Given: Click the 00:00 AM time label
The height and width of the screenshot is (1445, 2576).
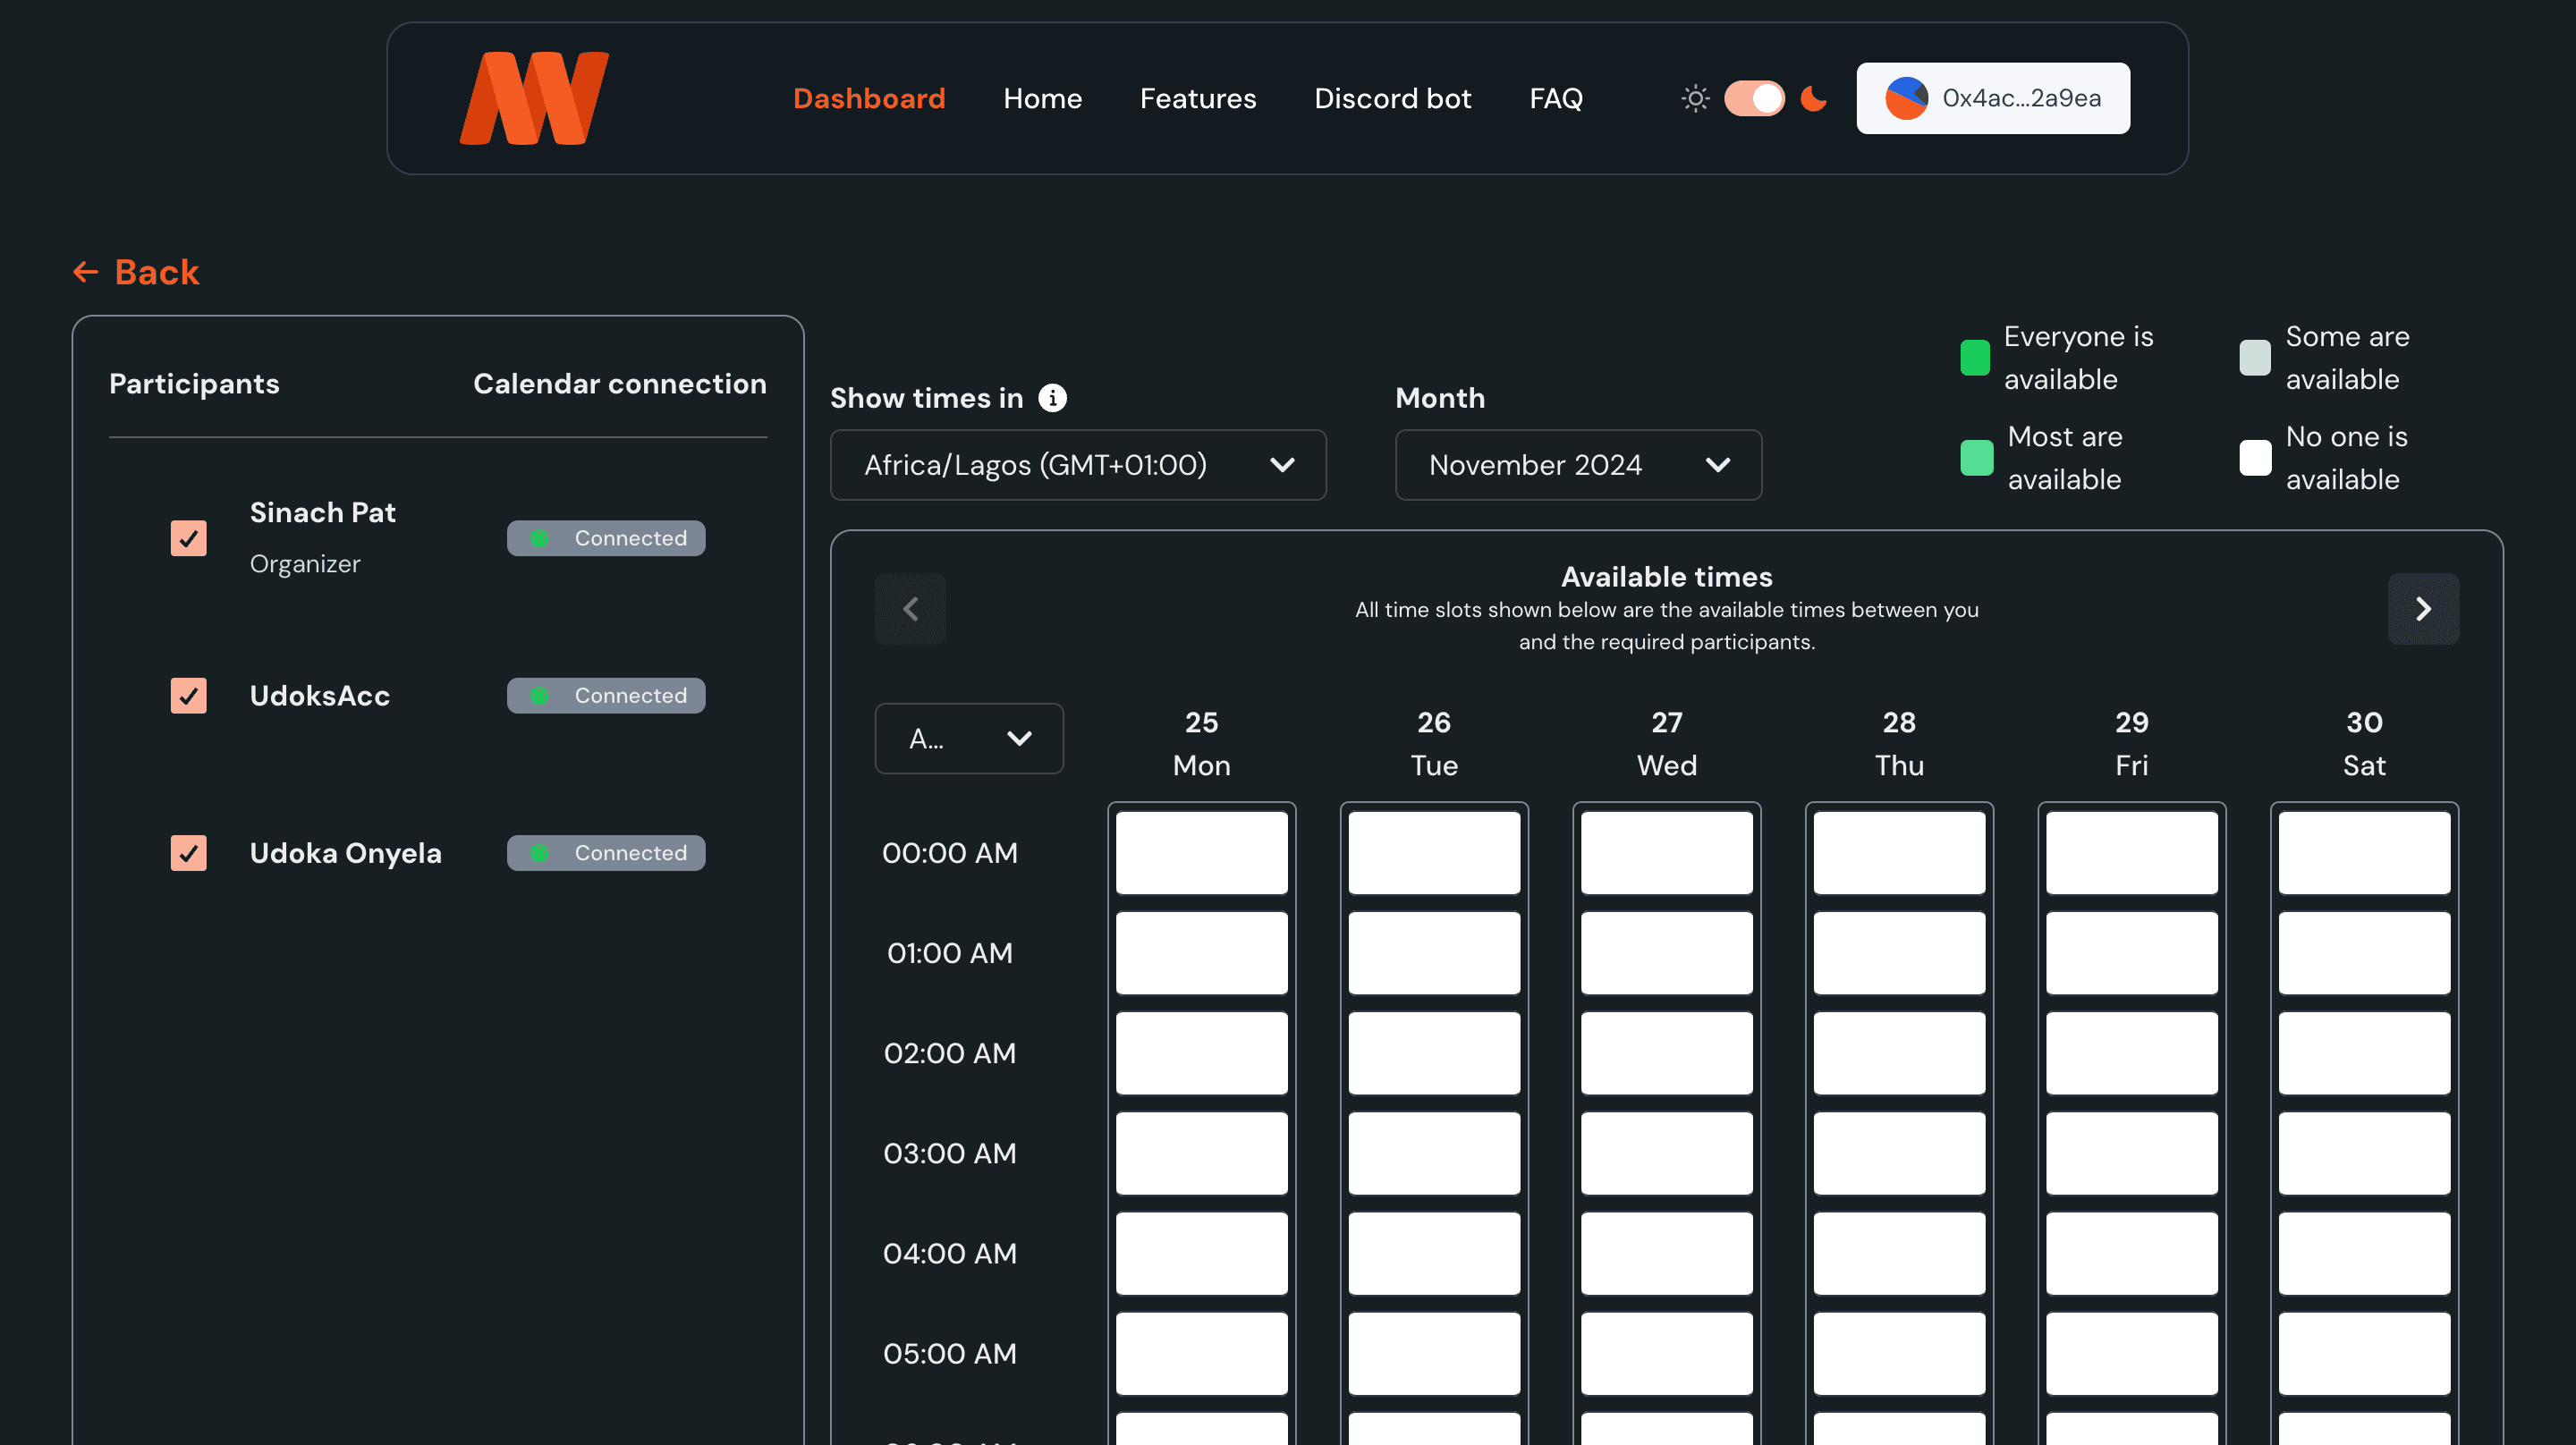Looking at the screenshot, I should point(949,853).
